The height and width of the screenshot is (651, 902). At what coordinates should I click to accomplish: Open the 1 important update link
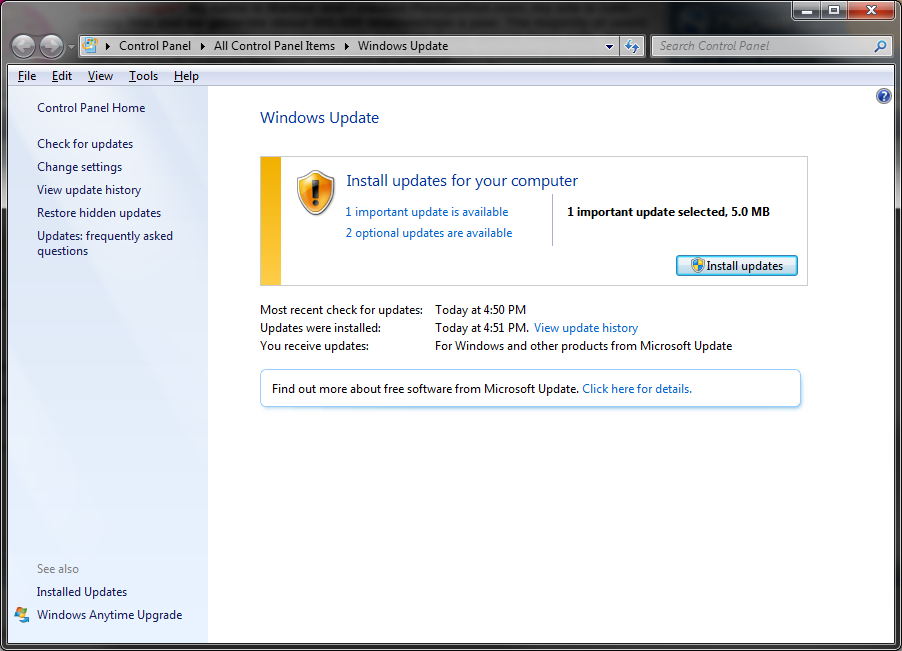tap(426, 211)
